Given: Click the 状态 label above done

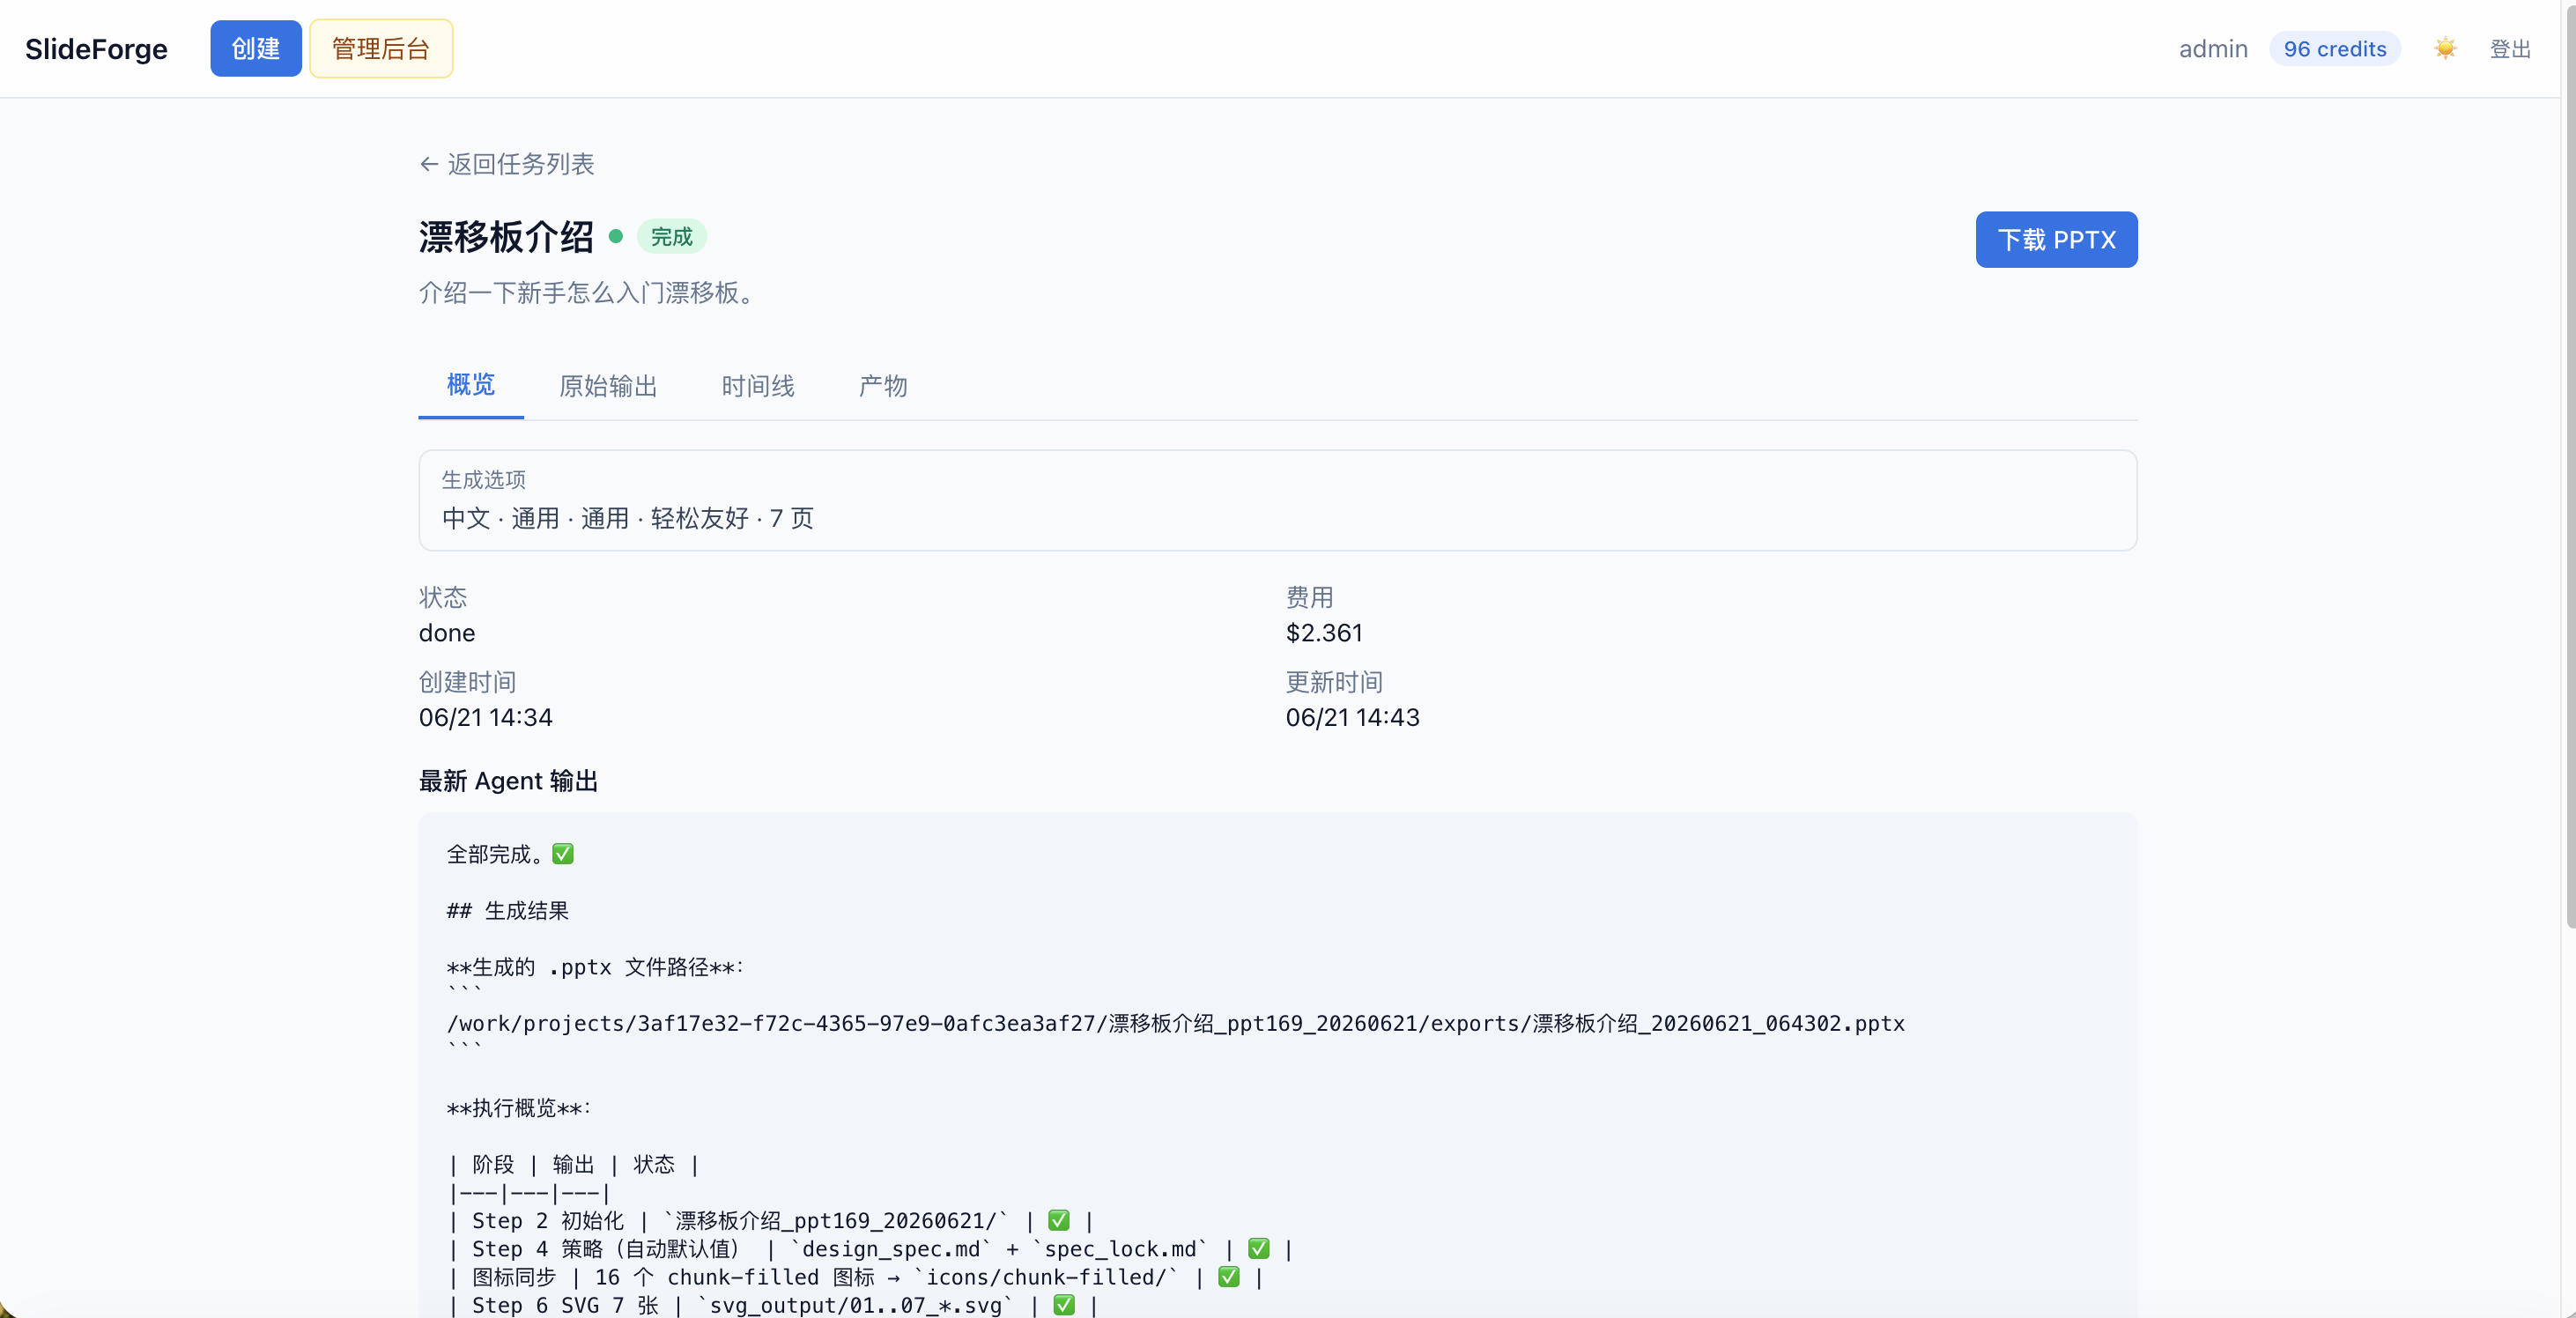Looking at the screenshot, I should point(443,598).
